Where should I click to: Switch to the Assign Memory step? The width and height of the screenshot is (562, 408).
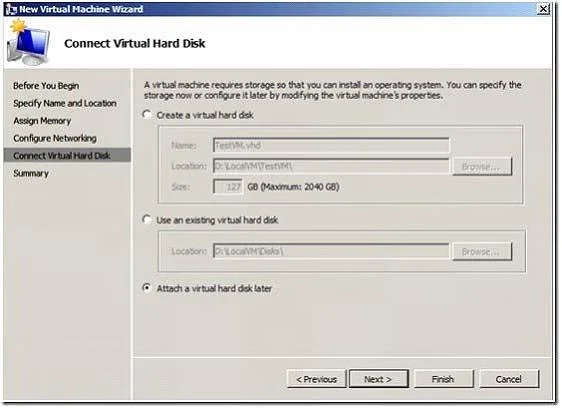click(x=42, y=121)
